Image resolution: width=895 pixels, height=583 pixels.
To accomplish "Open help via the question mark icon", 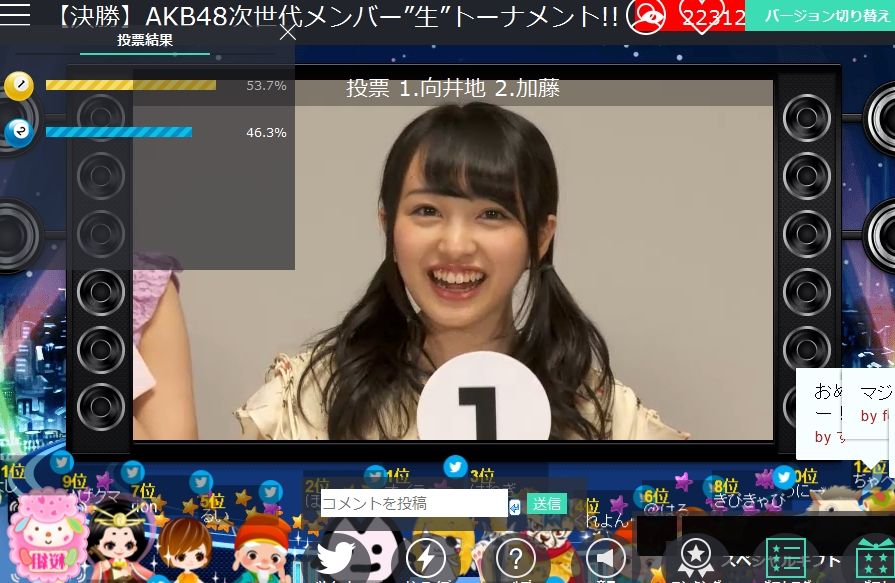I will (515, 558).
